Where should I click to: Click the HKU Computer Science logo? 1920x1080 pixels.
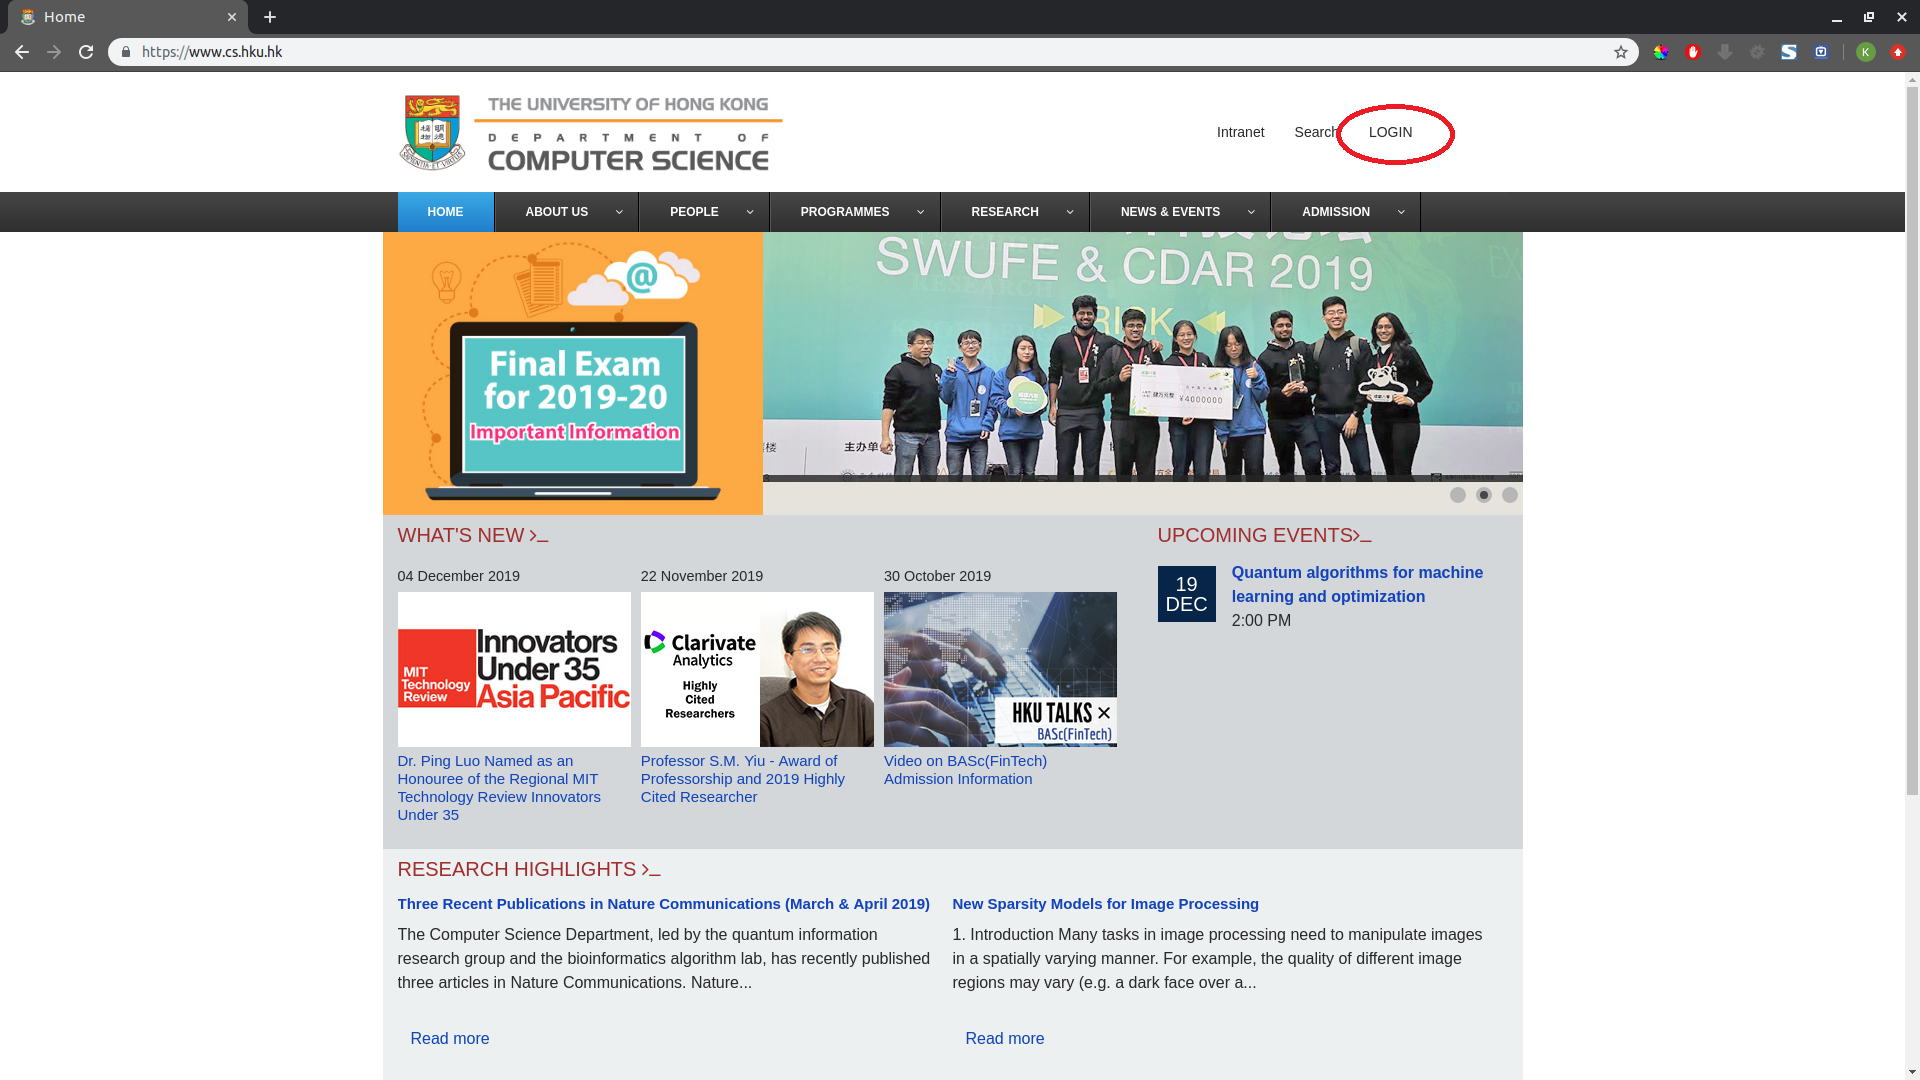(x=590, y=132)
